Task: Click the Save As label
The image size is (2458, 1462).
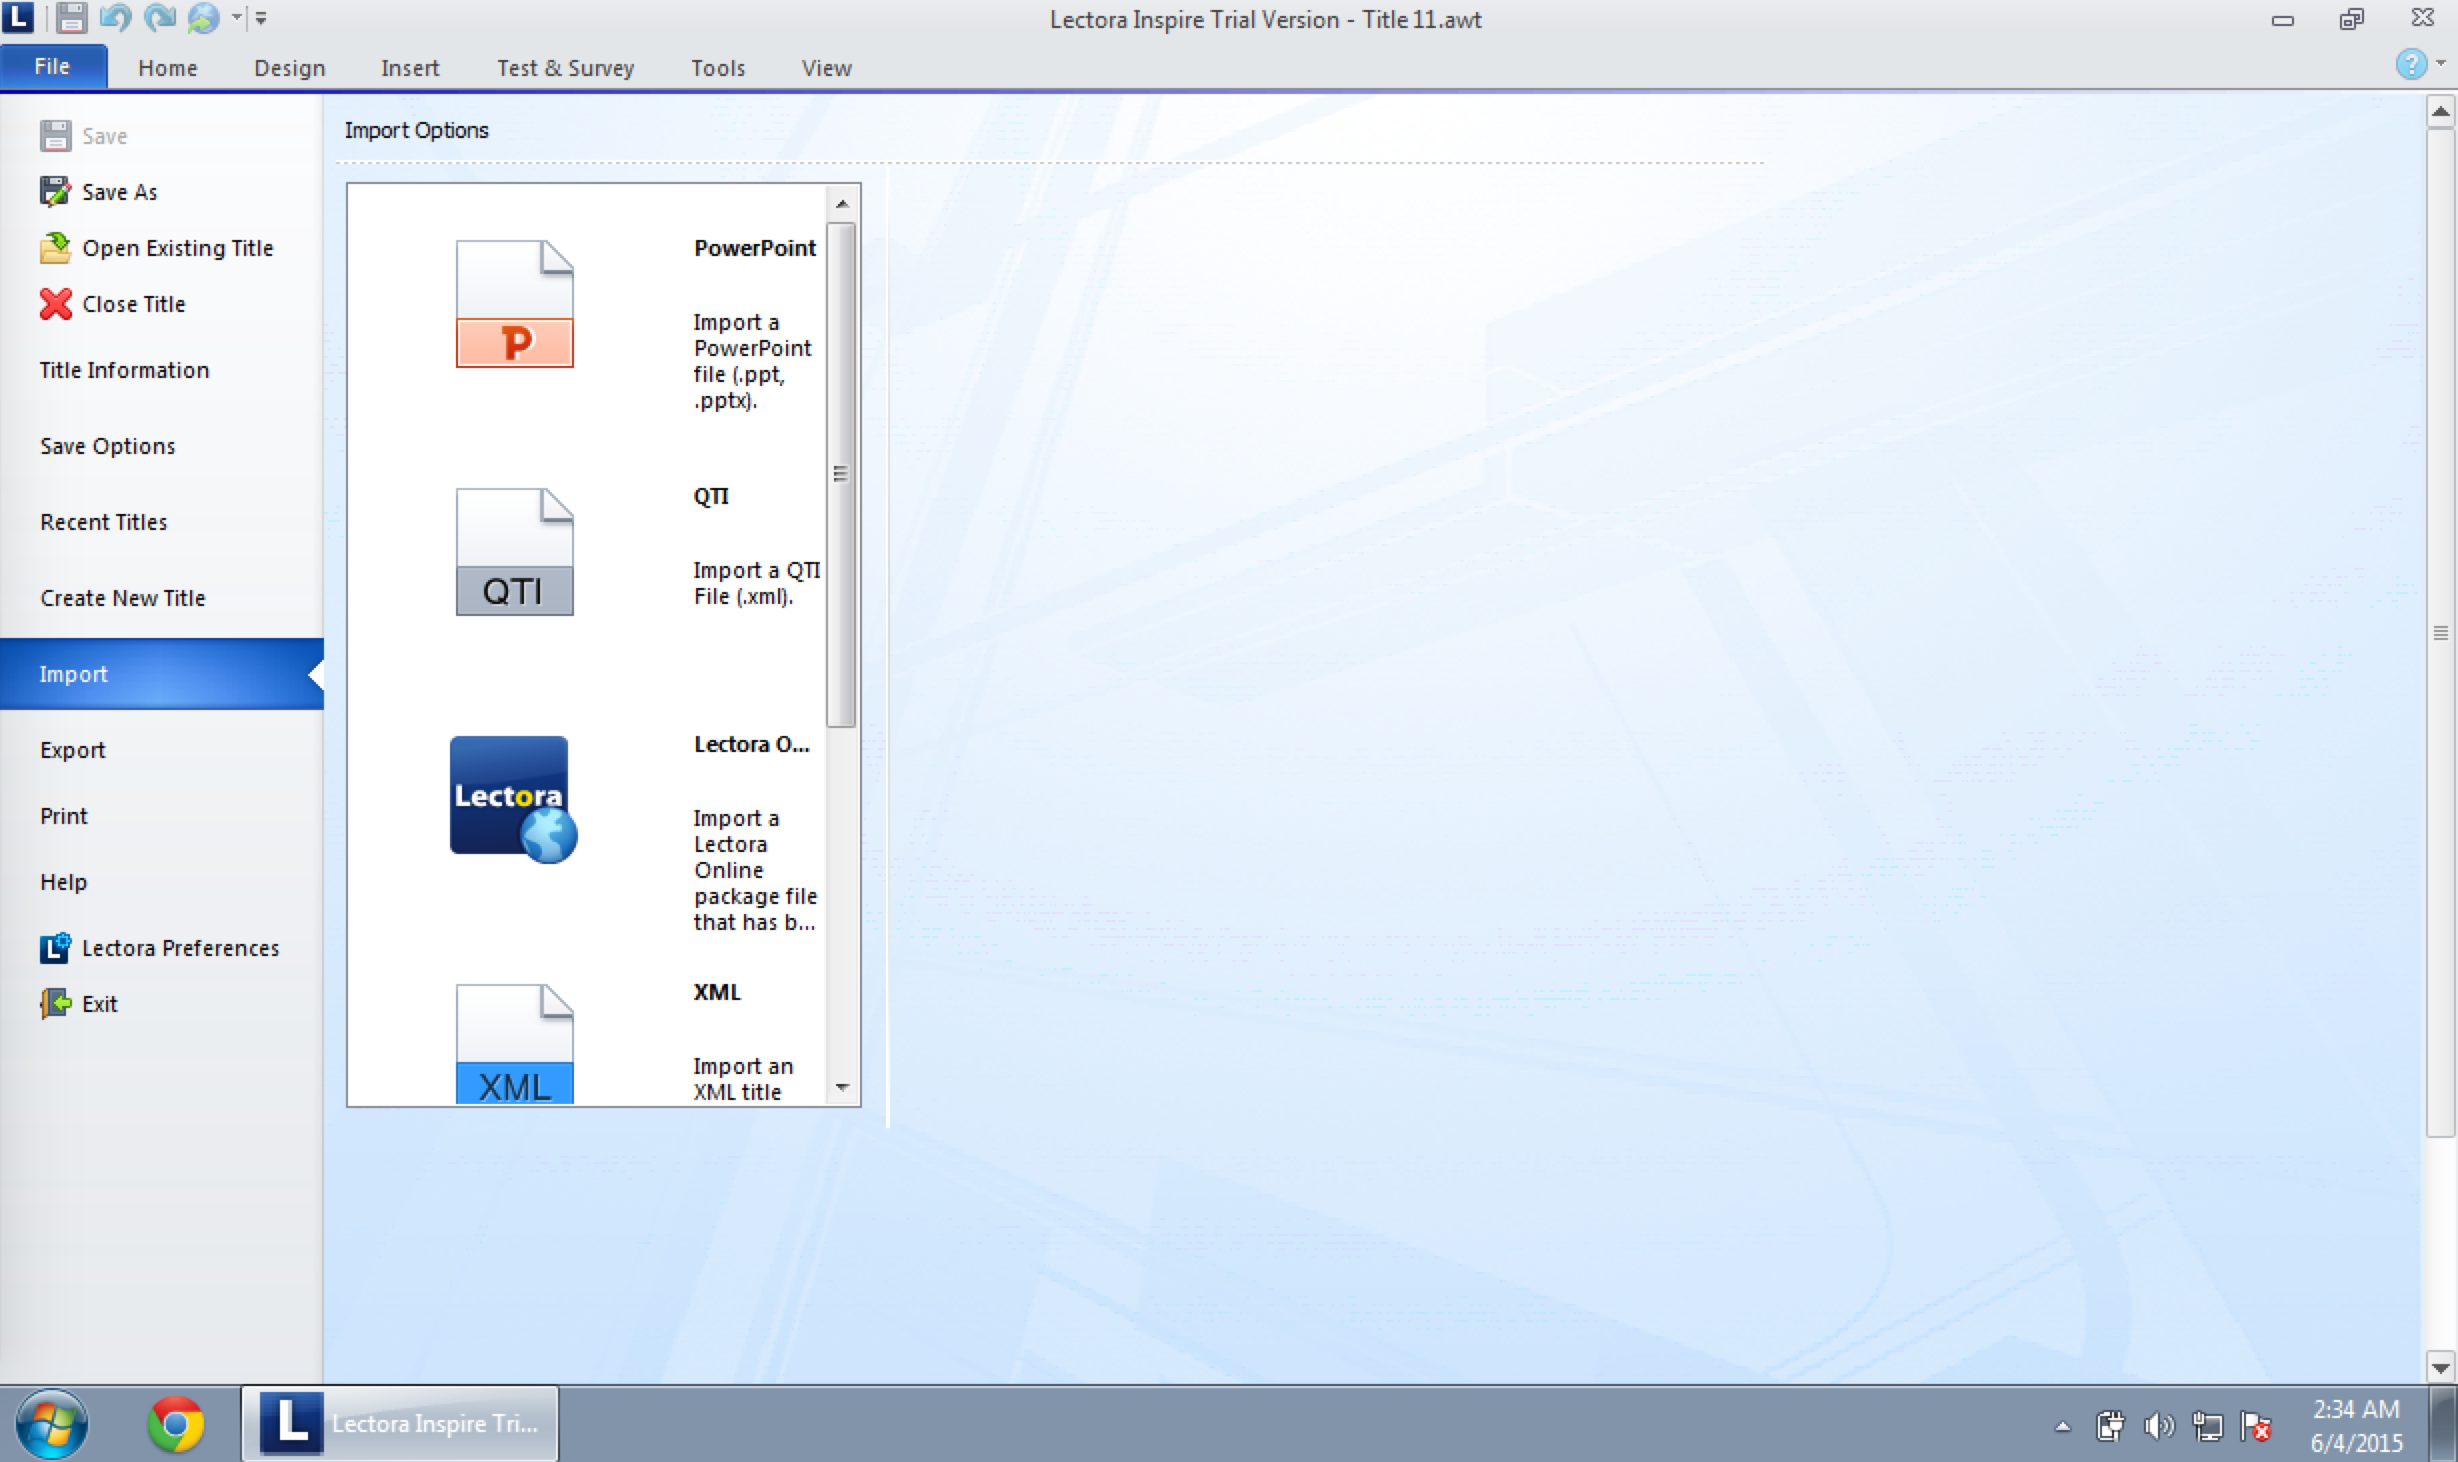Action: [x=120, y=192]
